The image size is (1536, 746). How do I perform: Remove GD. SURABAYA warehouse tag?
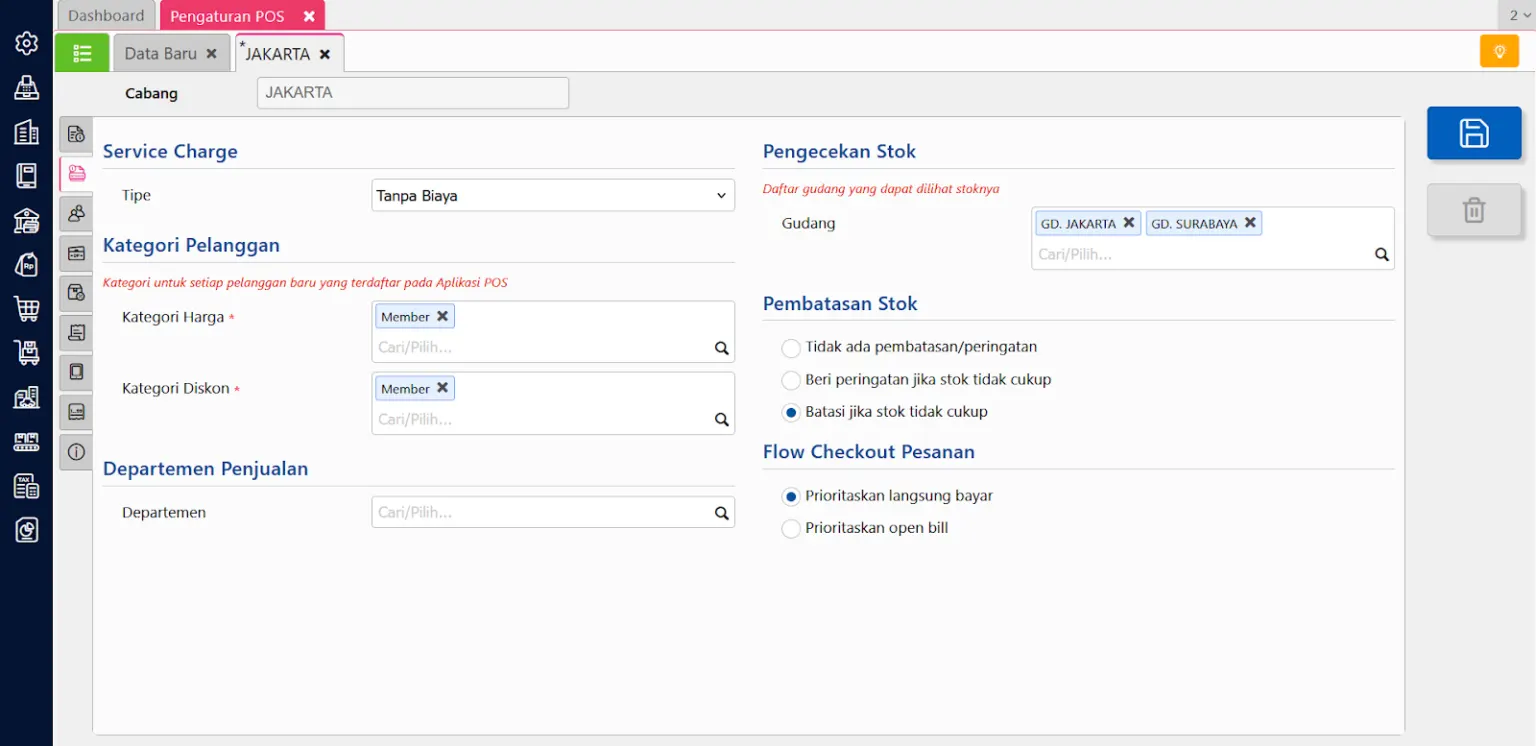(1250, 223)
